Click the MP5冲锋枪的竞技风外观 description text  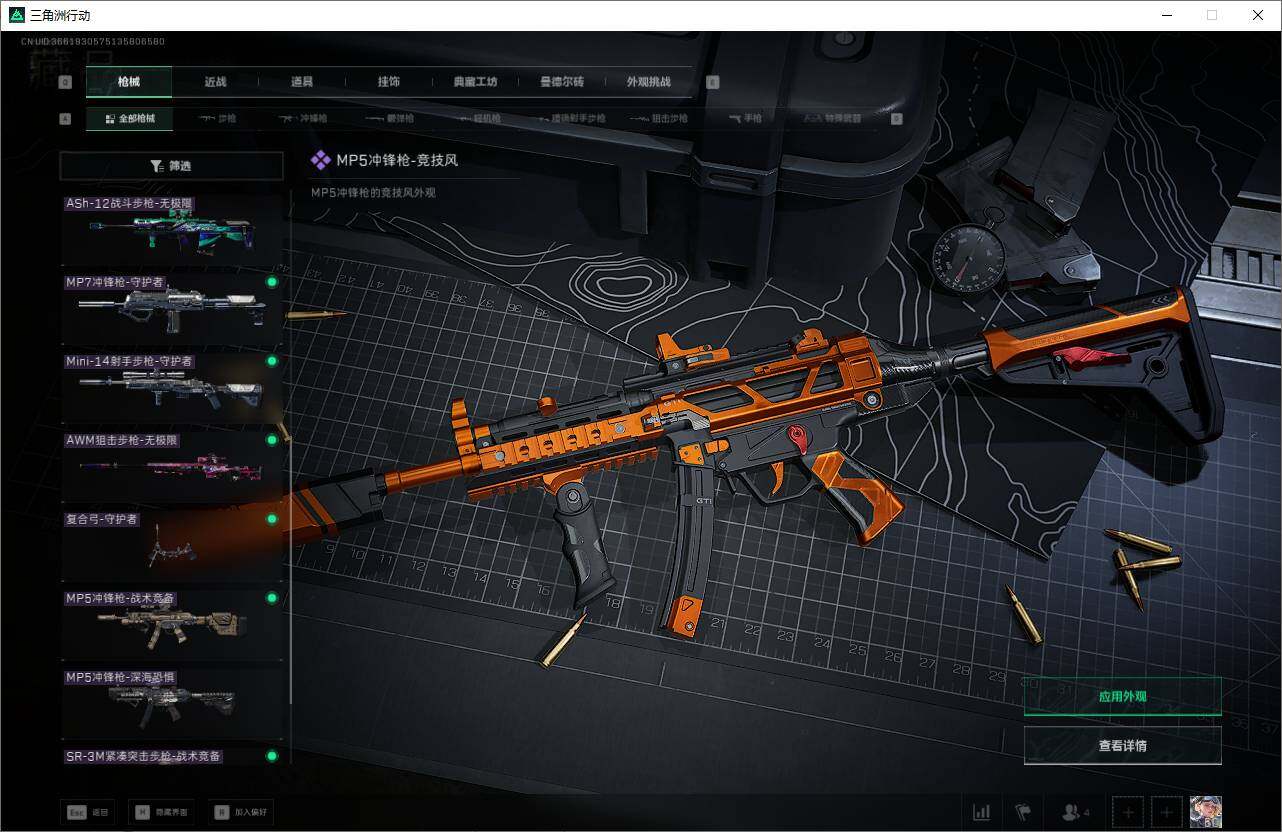point(373,193)
